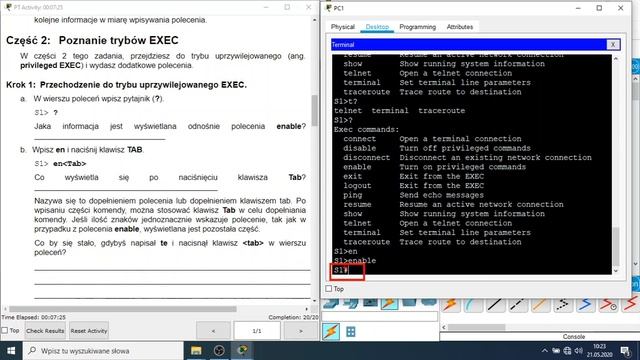Click the terminal scroll-up arrow
The height and width of the screenshot is (360, 640).
(x=616, y=59)
